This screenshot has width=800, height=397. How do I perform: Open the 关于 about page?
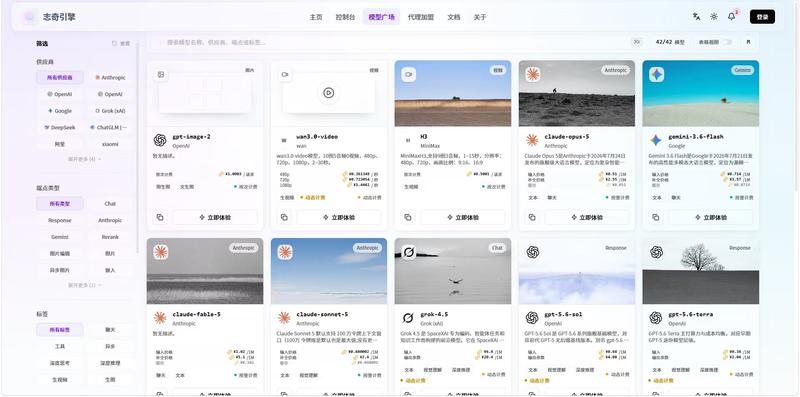pos(480,17)
